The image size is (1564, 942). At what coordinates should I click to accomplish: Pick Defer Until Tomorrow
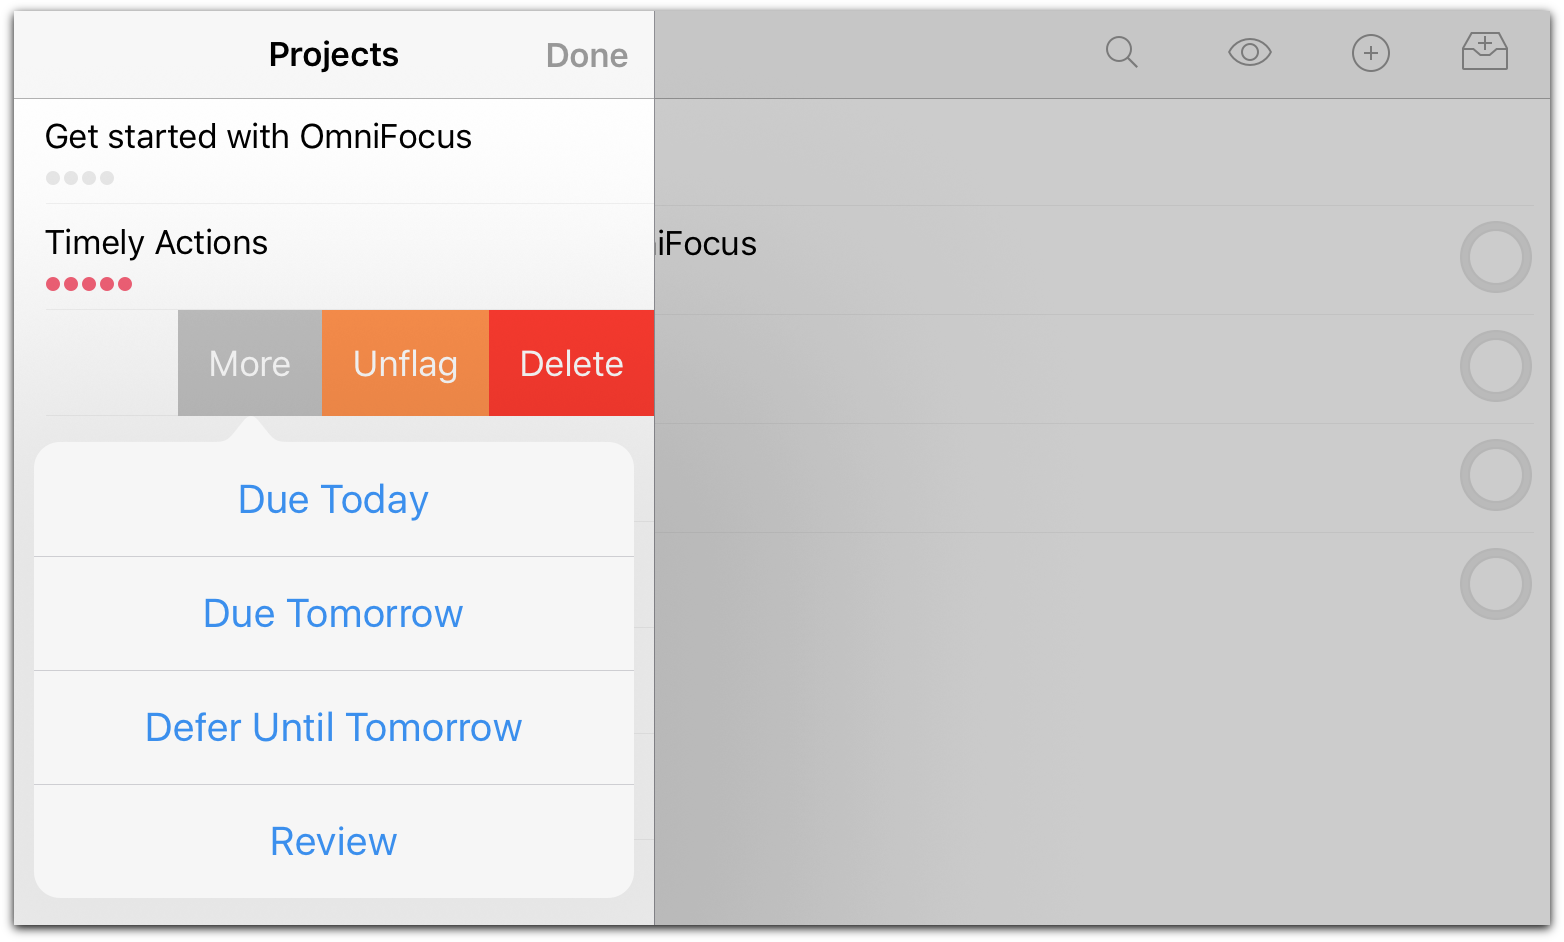pos(333,727)
